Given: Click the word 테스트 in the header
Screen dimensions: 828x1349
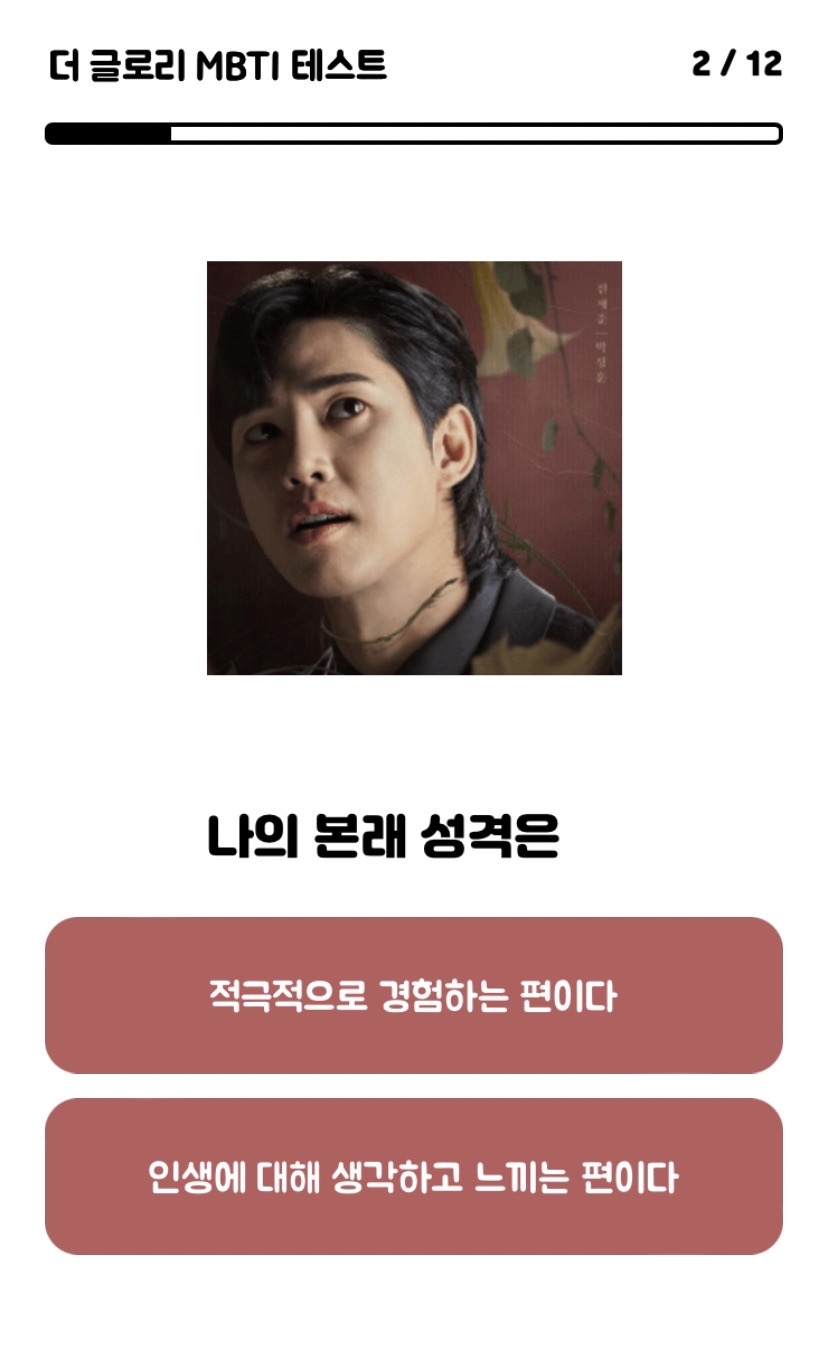Looking at the screenshot, I should coord(340,66).
